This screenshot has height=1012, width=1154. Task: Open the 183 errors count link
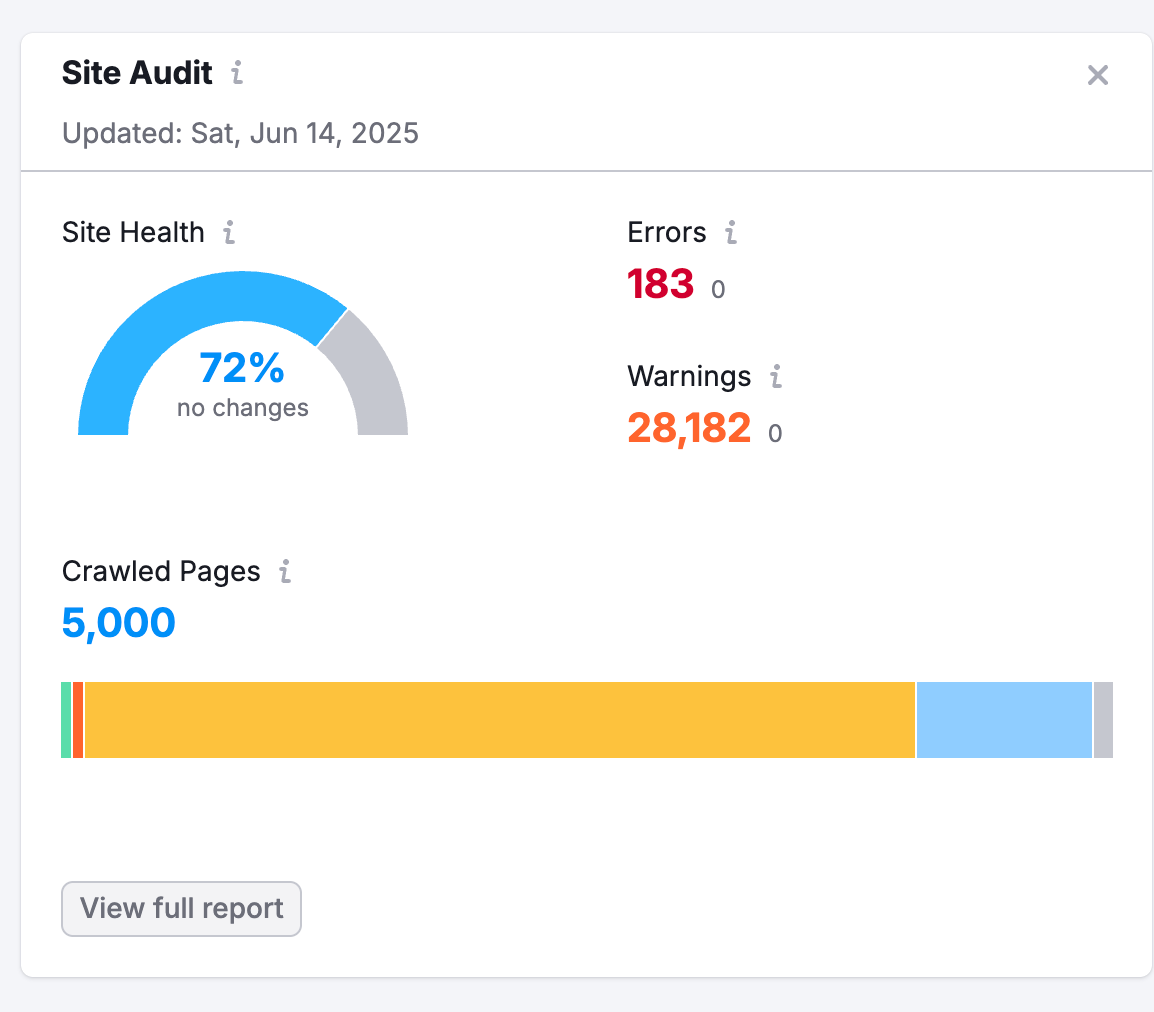[660, 284]
